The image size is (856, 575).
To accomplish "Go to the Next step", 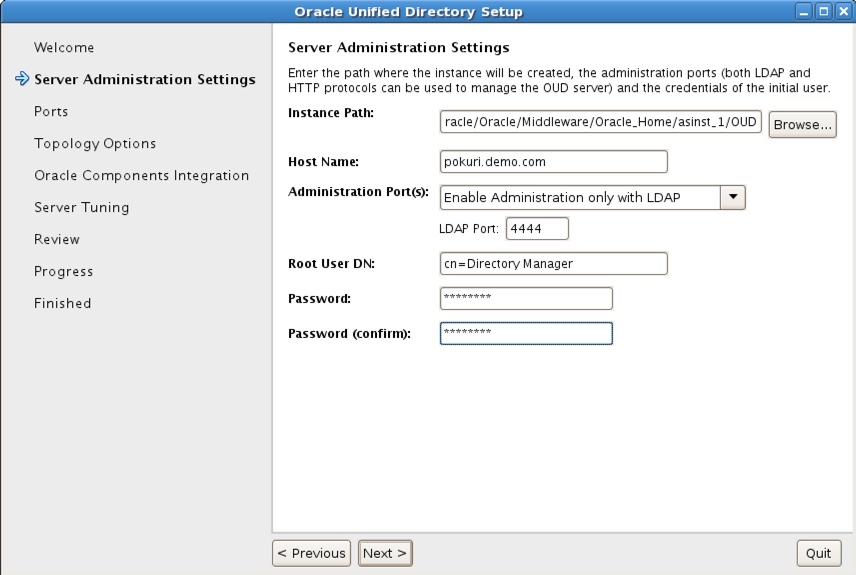I will (385, 553).
